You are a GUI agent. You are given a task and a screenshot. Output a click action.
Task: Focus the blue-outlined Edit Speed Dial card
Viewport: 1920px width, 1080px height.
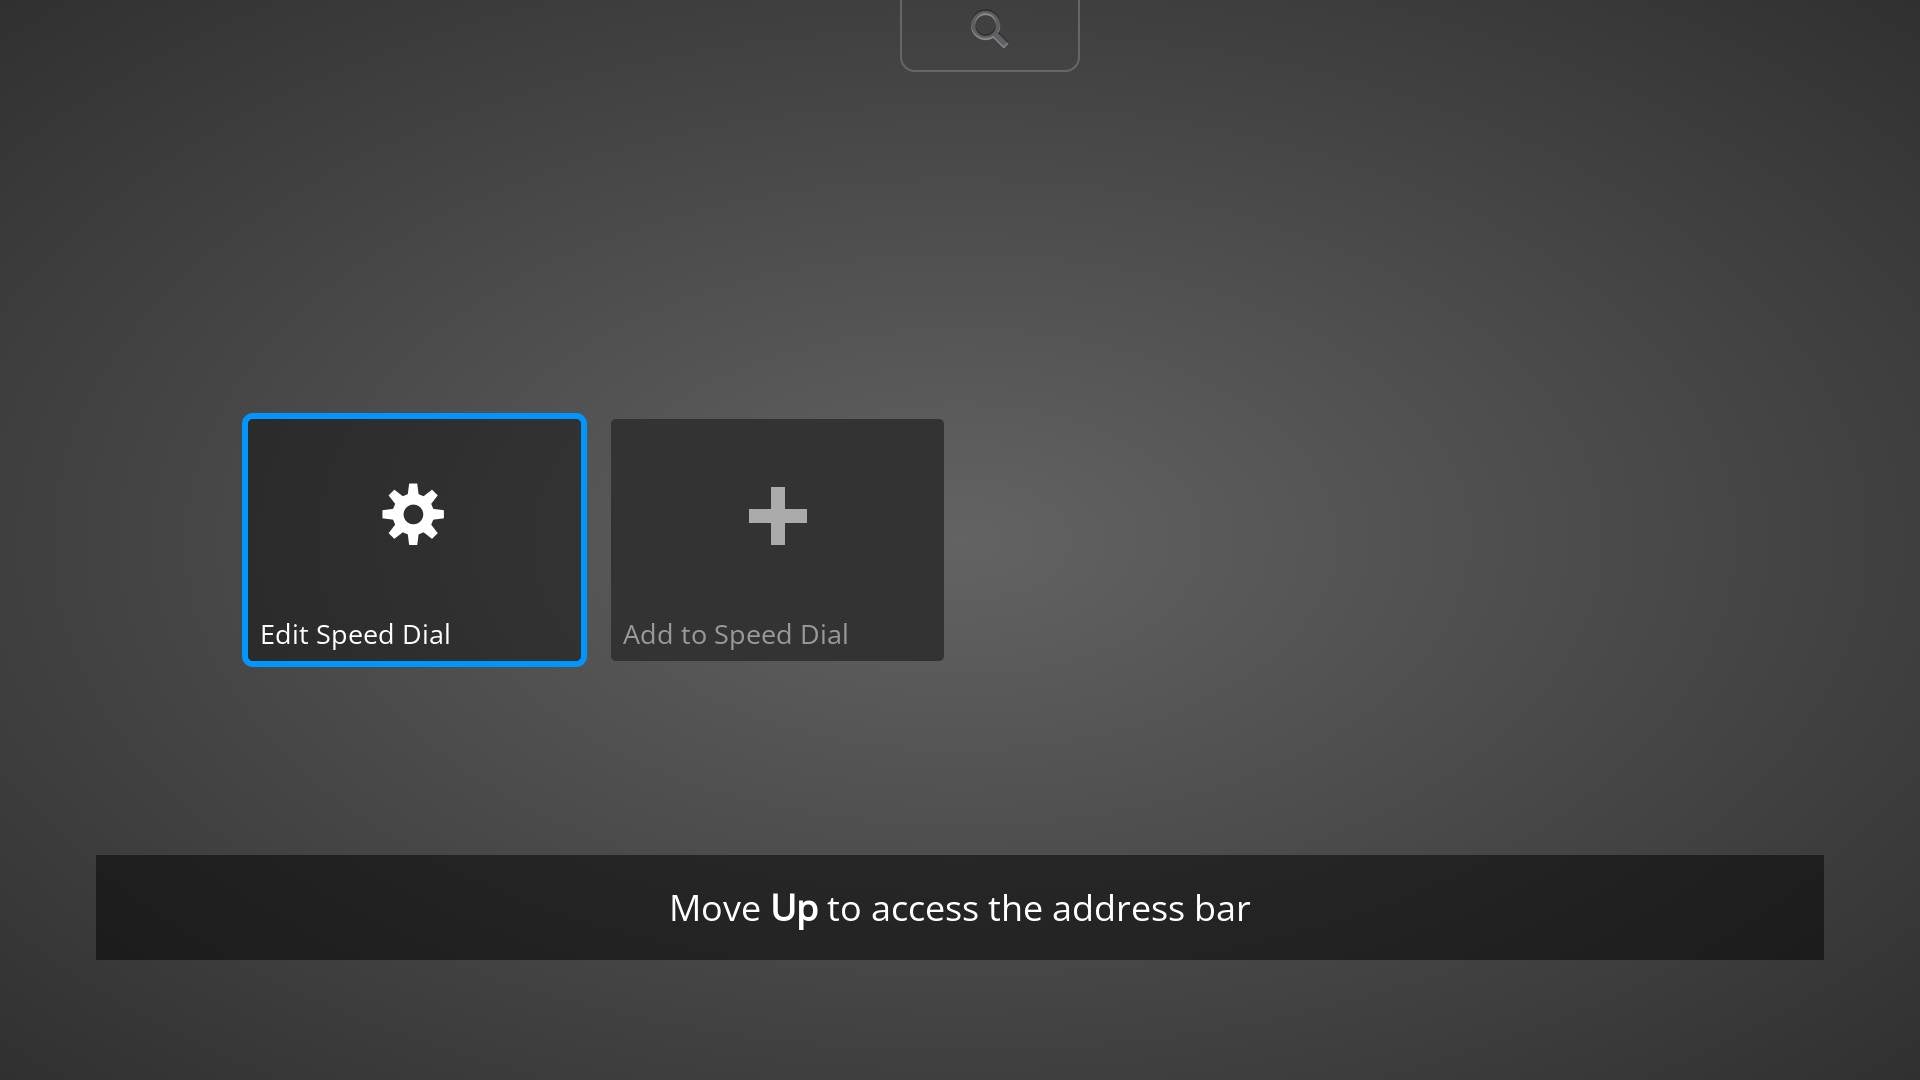[x=413, y=540]
